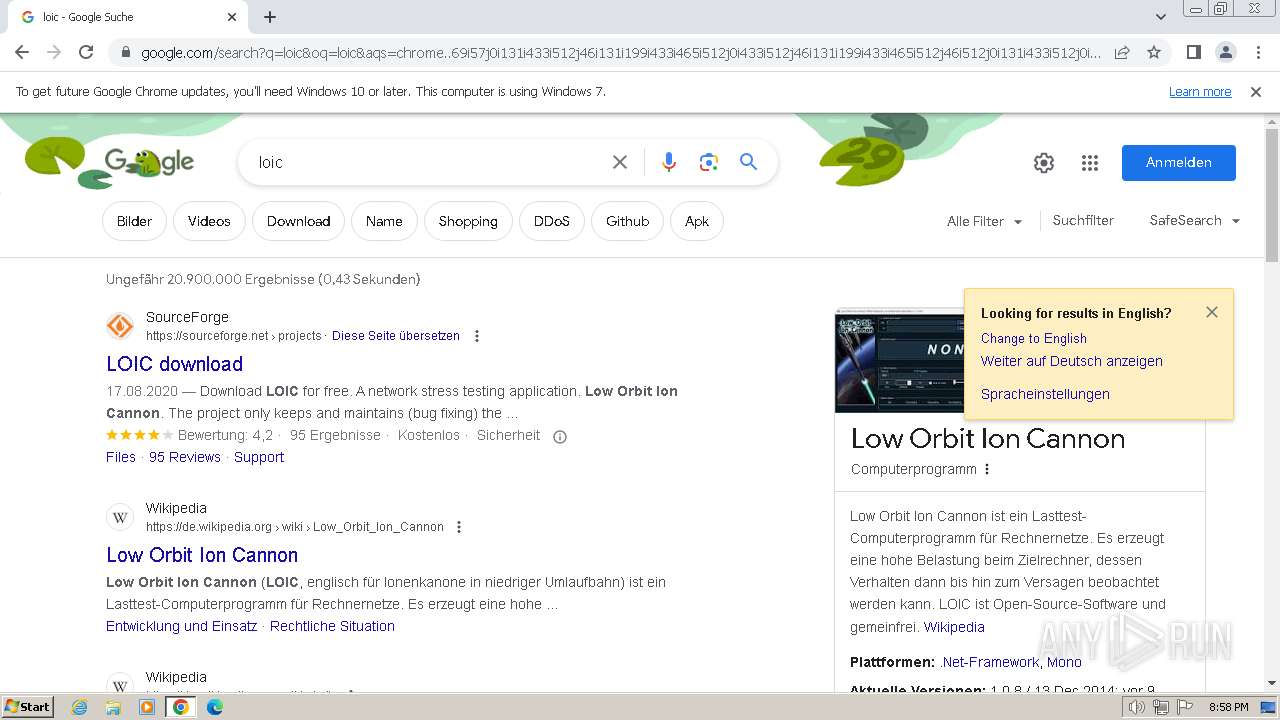Open a new browser tab
Screen dimensions: 1280x720
tap(270, 17)
